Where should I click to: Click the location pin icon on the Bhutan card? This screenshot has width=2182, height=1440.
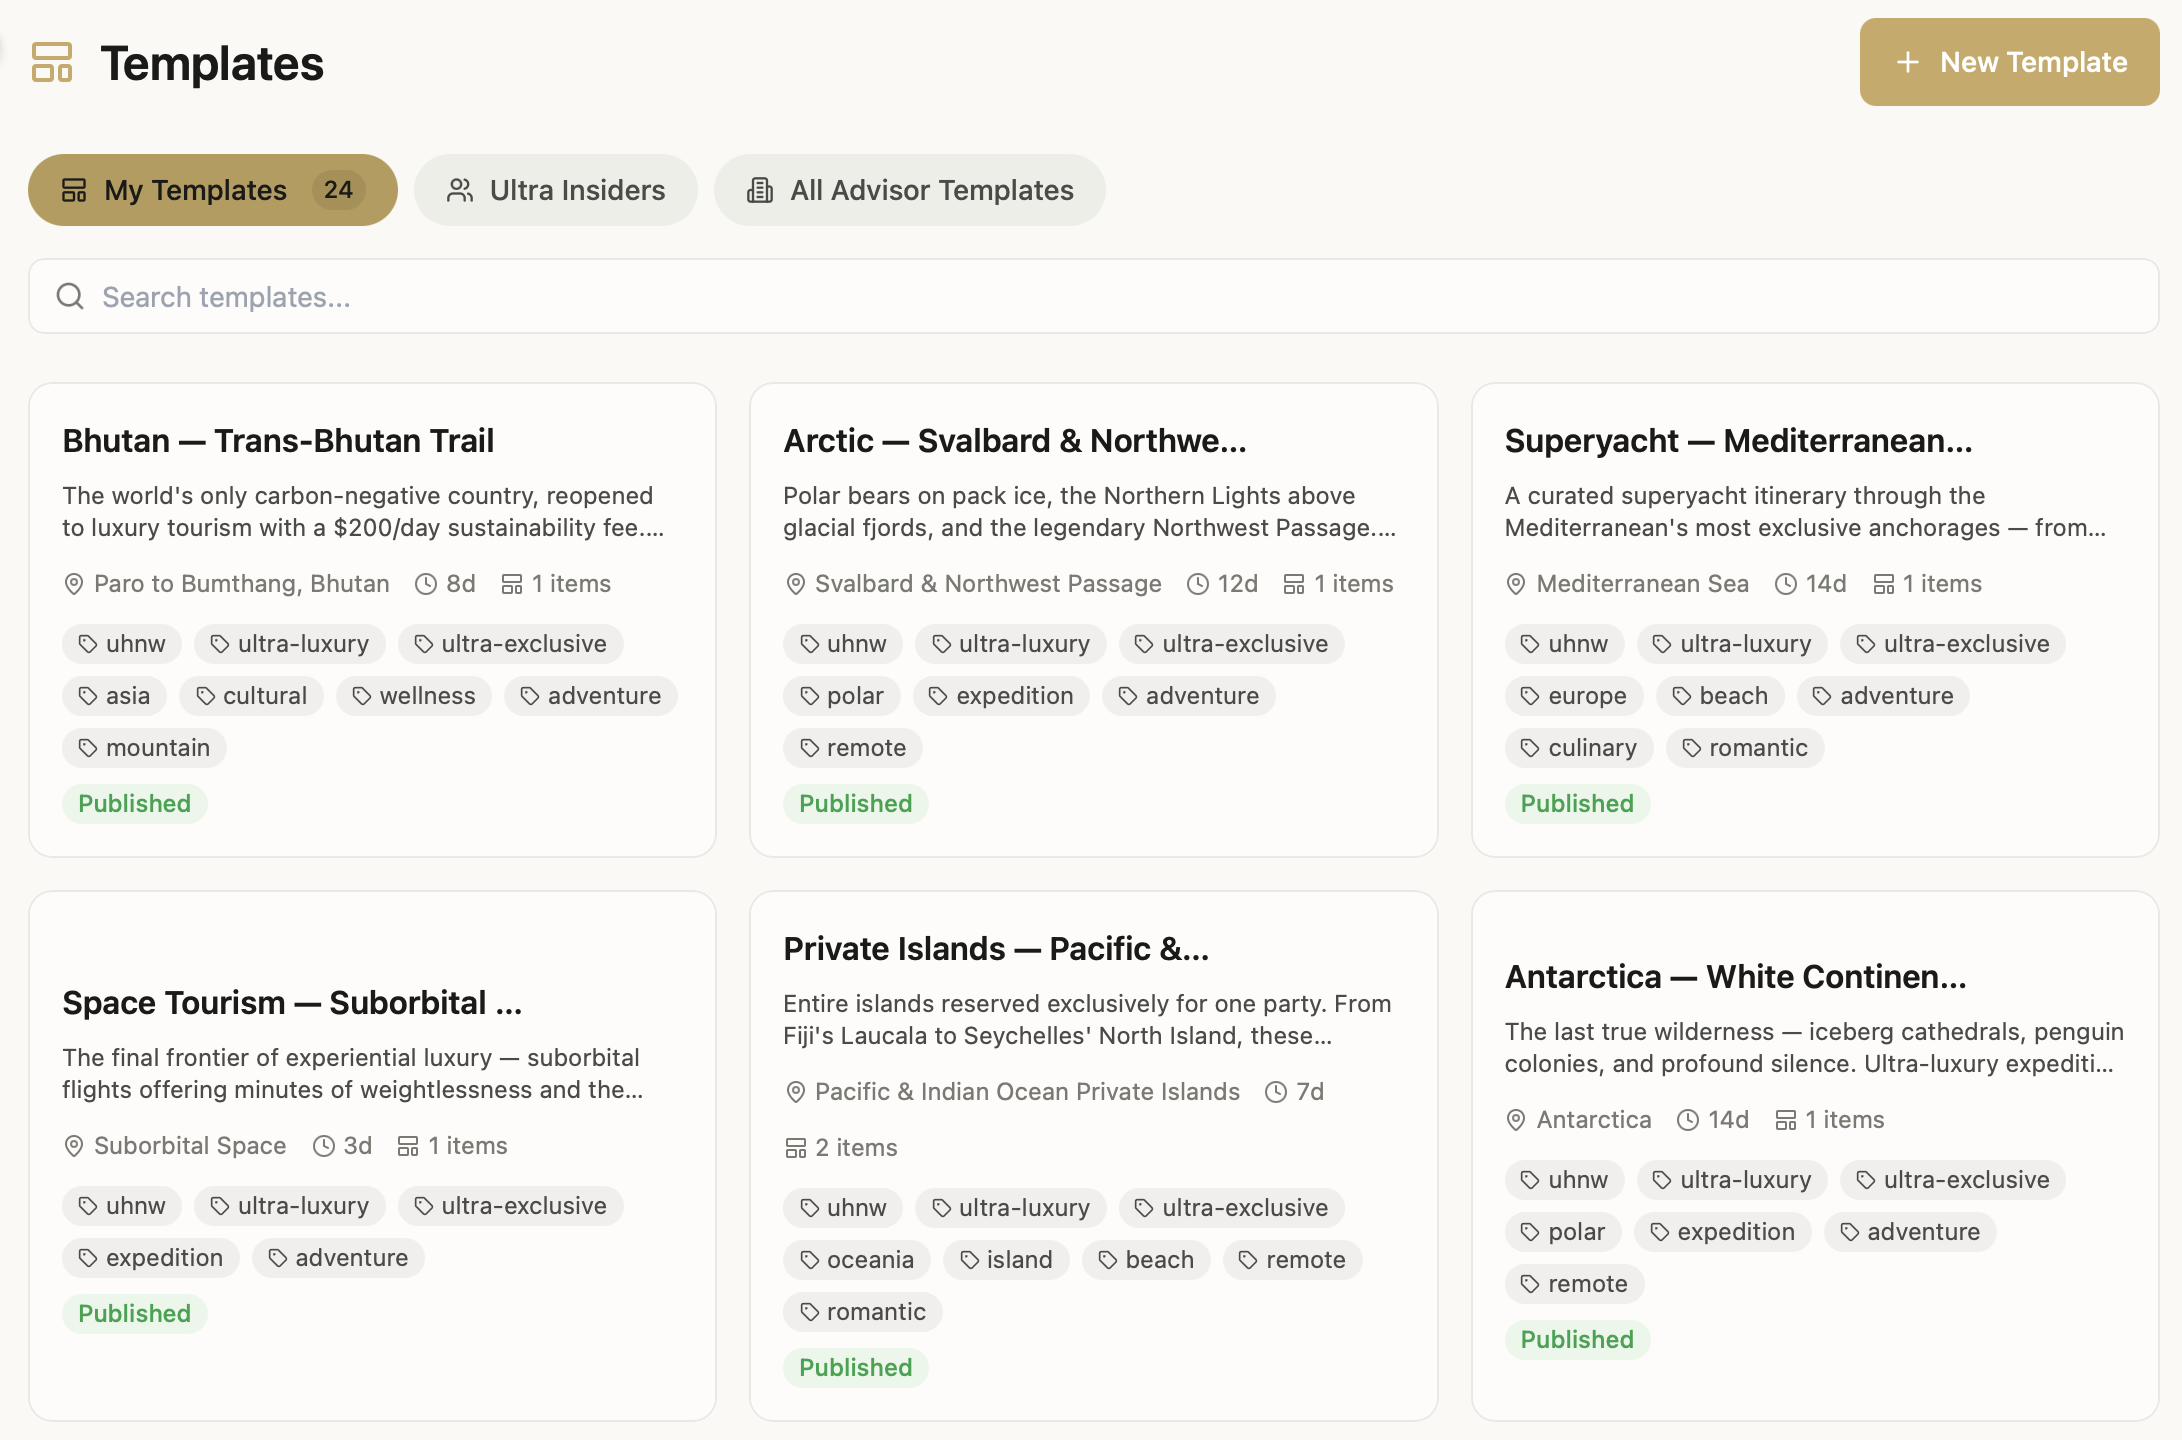(x=74, y=583)
